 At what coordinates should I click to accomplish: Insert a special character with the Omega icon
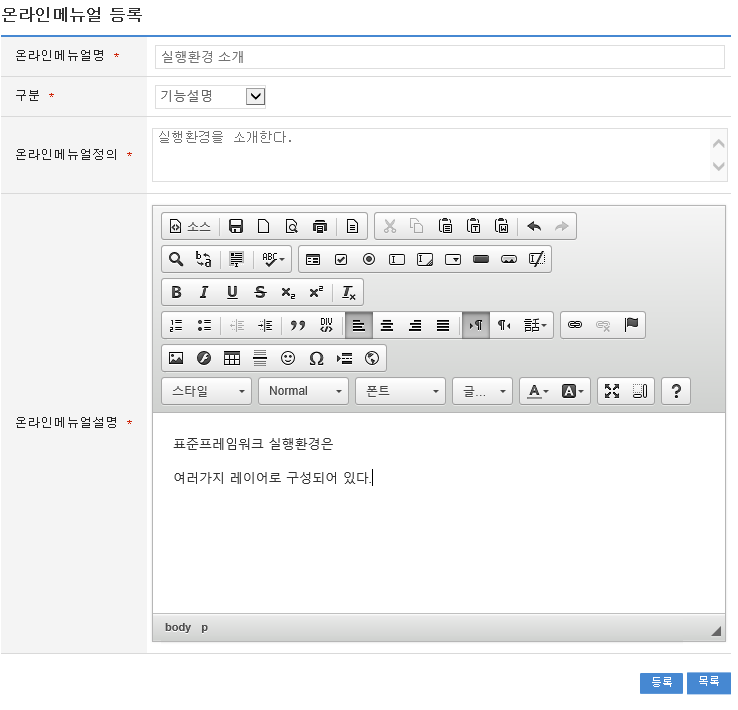316,358
